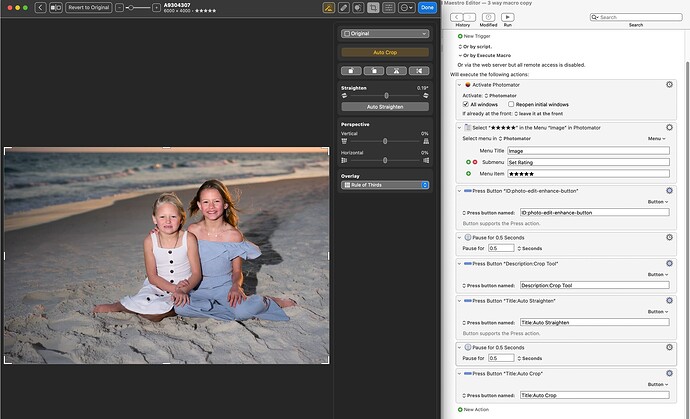
Task: Click vertical perspective left icon
Action: 344,141
